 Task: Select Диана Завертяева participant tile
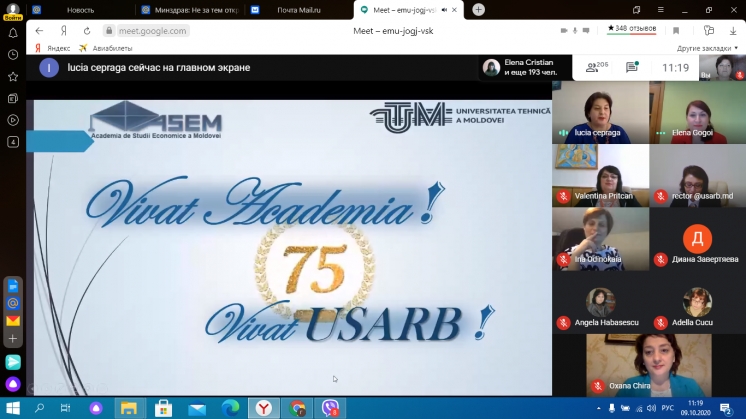click(x=697, y=239)
